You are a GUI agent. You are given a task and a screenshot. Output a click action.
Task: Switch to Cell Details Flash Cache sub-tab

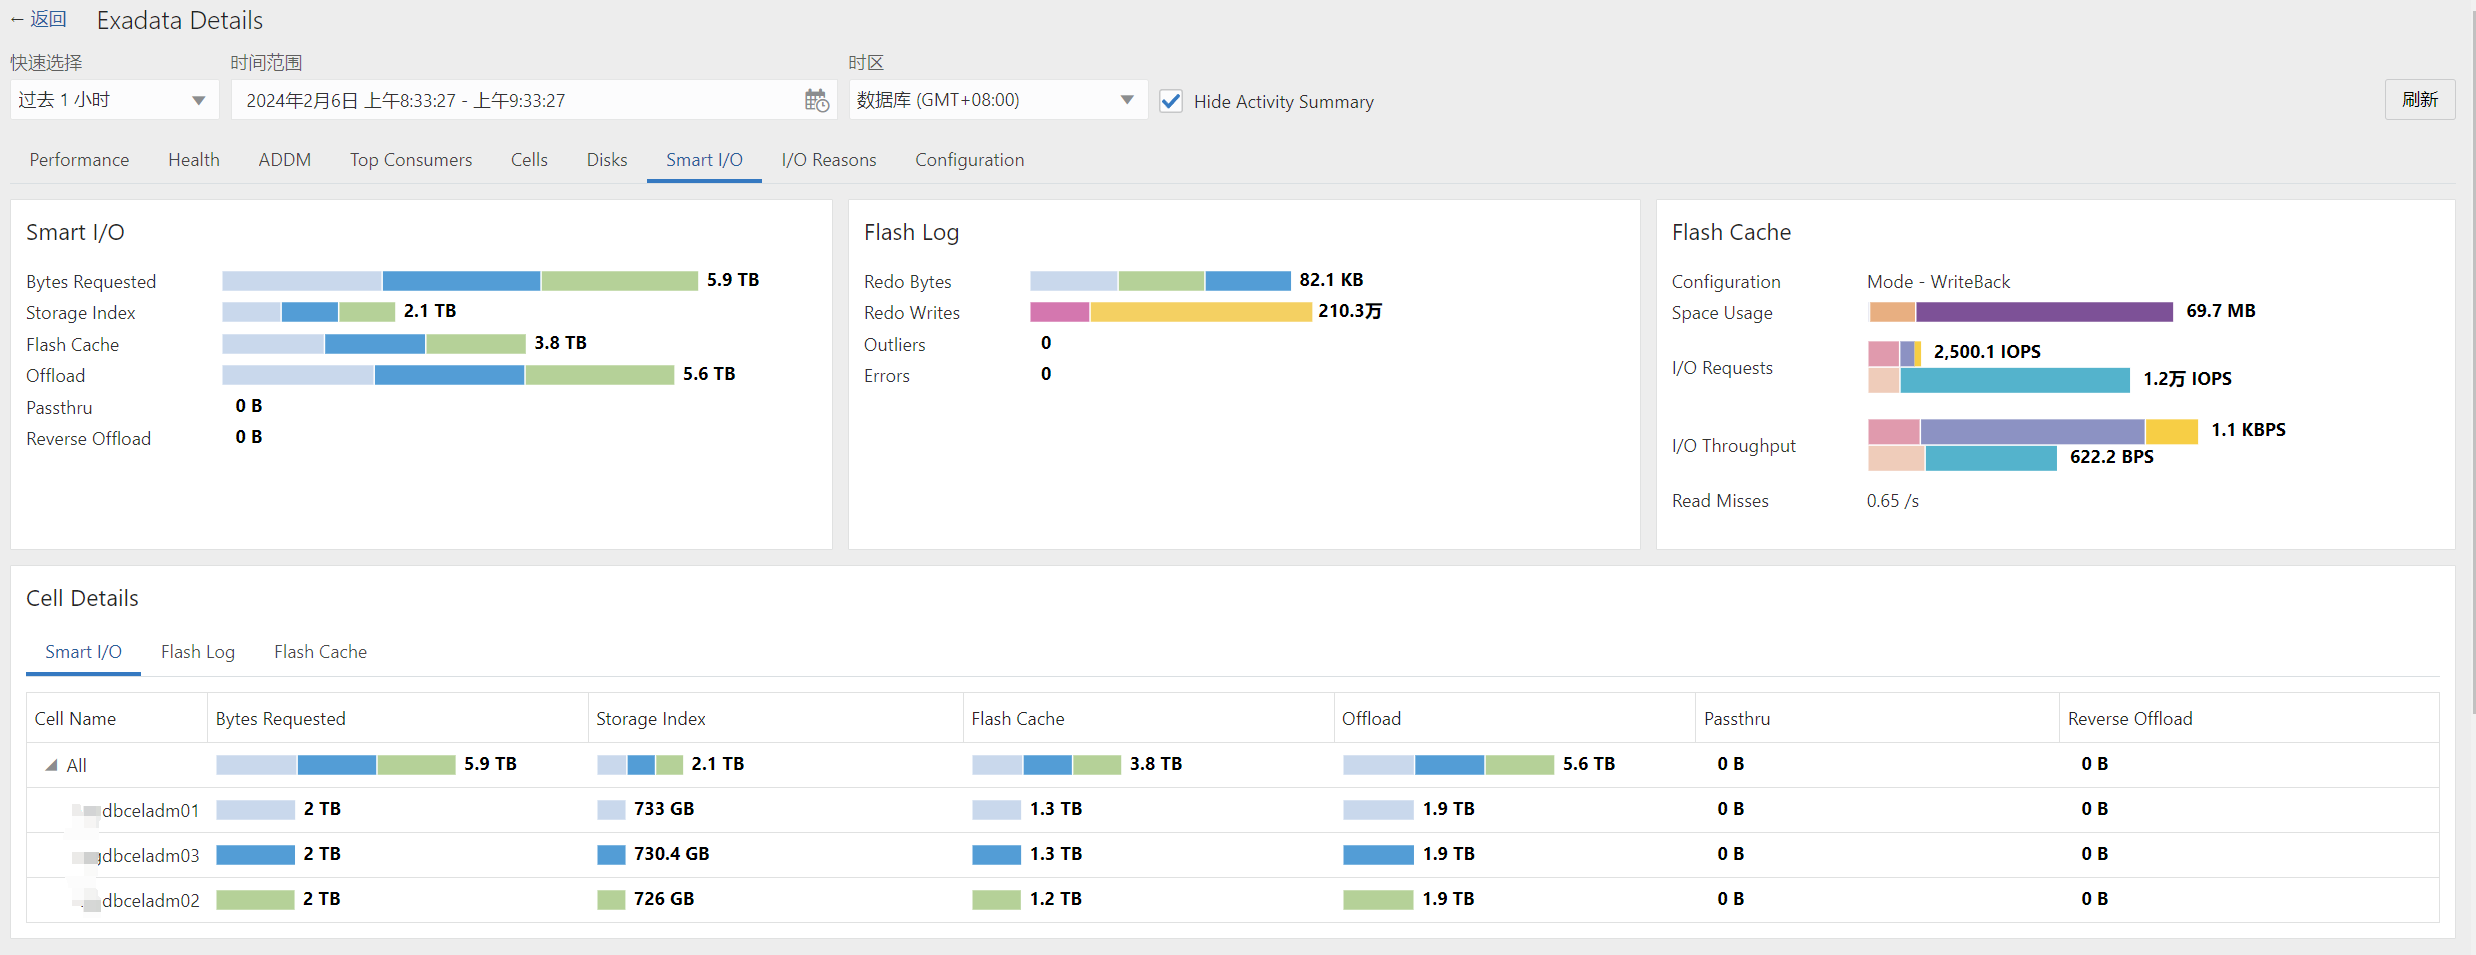coord(320,652)
